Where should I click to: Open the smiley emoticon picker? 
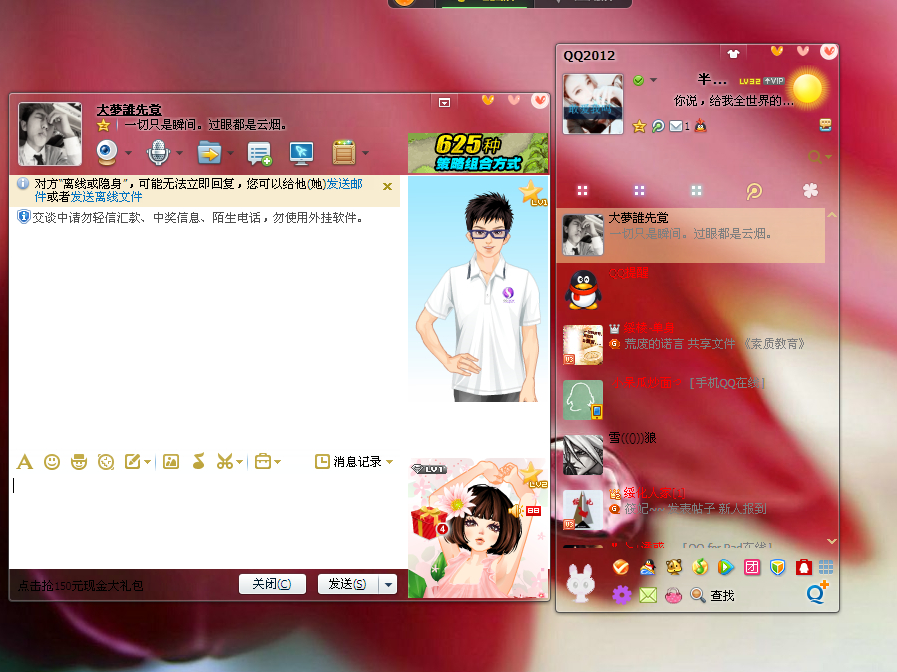[52, 462]
